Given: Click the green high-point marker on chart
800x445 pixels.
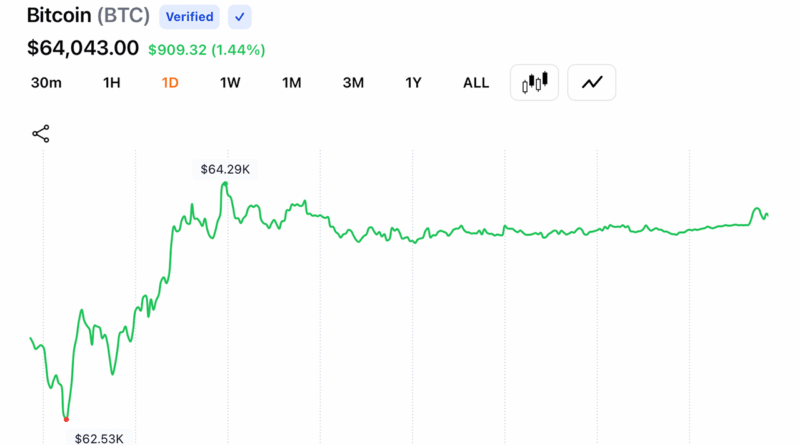Looking at the screenshot, I should tap(225, 184).
